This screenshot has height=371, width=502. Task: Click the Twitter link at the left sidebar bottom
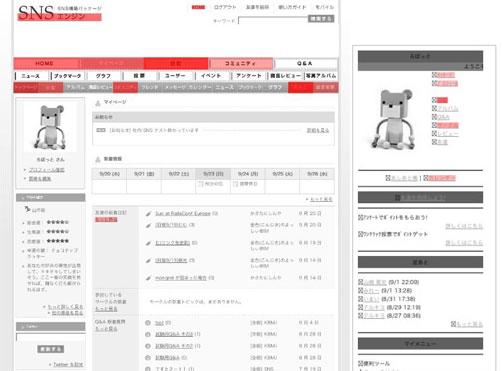click(68, 364)
